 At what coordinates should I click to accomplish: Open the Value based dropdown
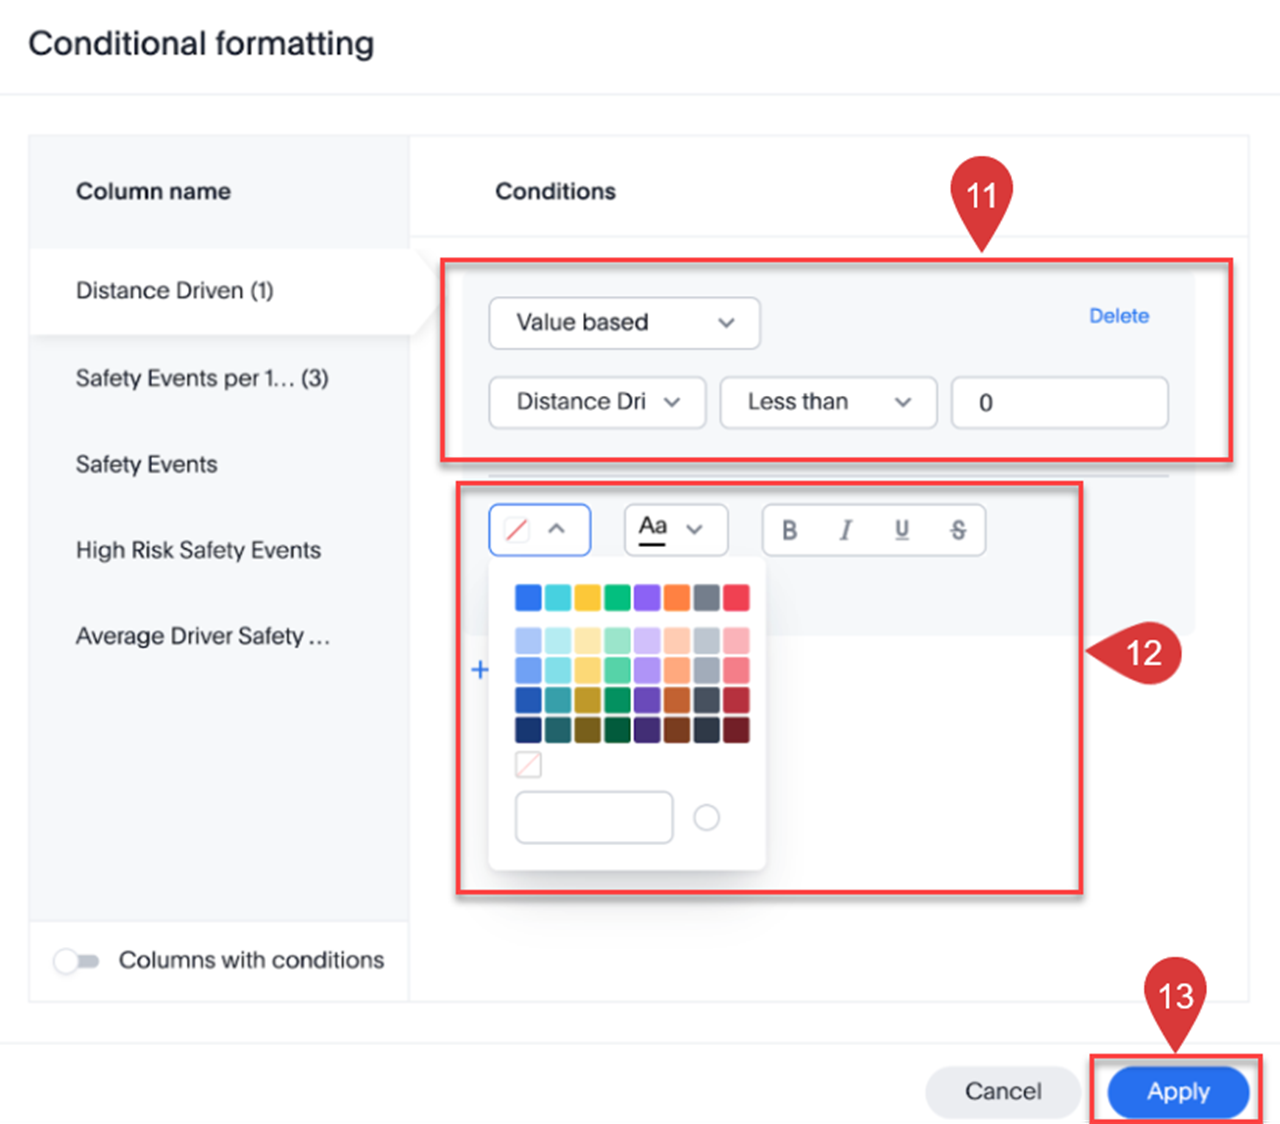click(624, 323)
